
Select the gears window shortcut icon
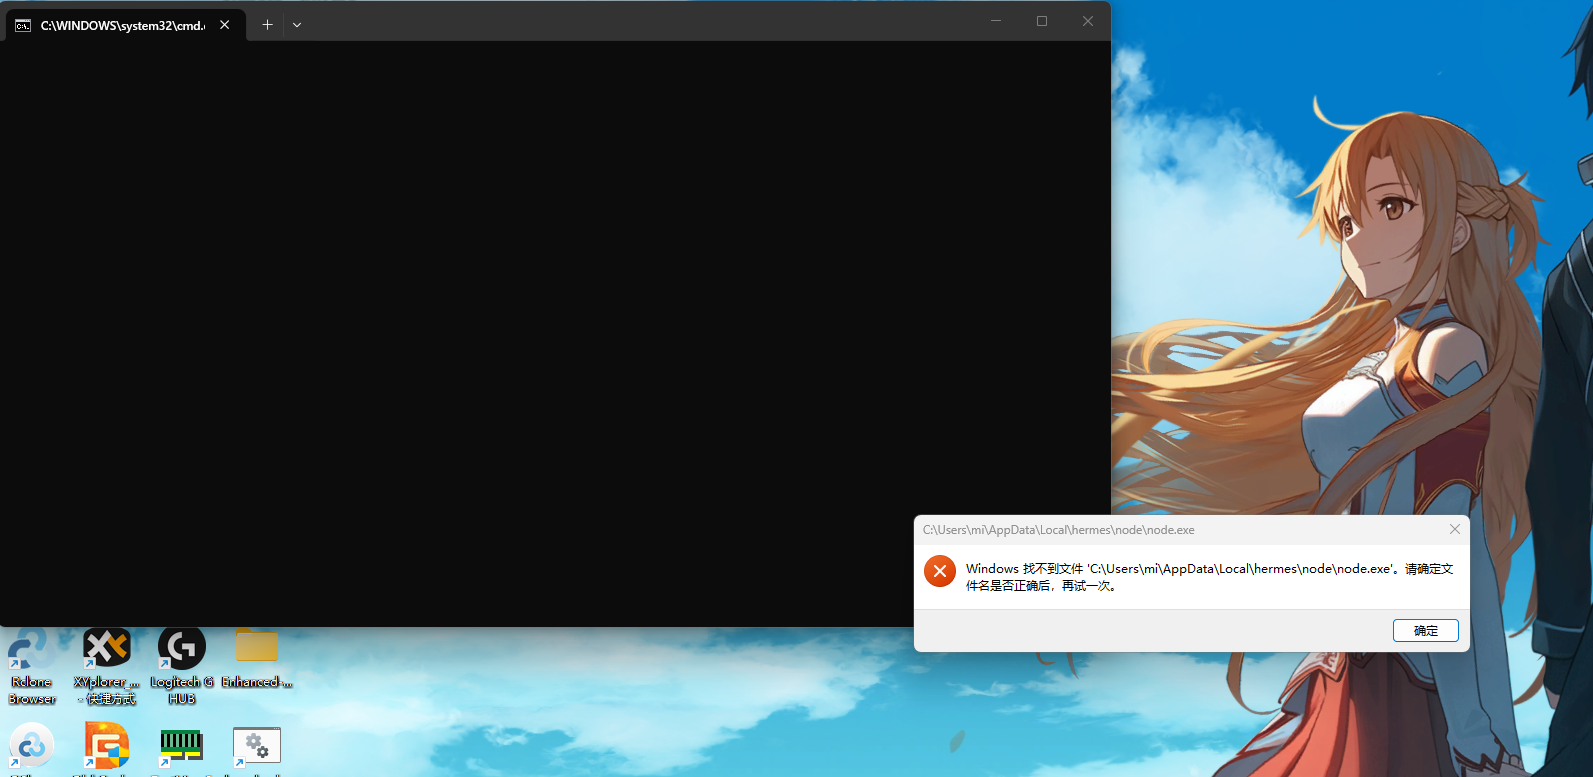tap(257, 746)
